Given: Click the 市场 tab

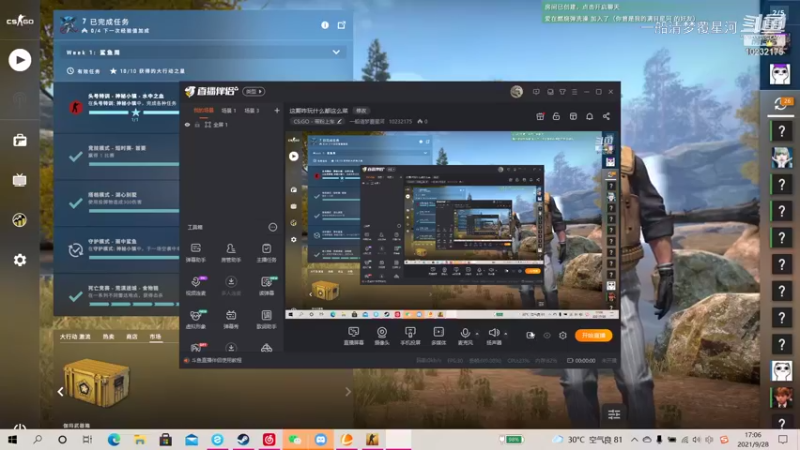Looking at the screenshot, I should tap(155, 337).
